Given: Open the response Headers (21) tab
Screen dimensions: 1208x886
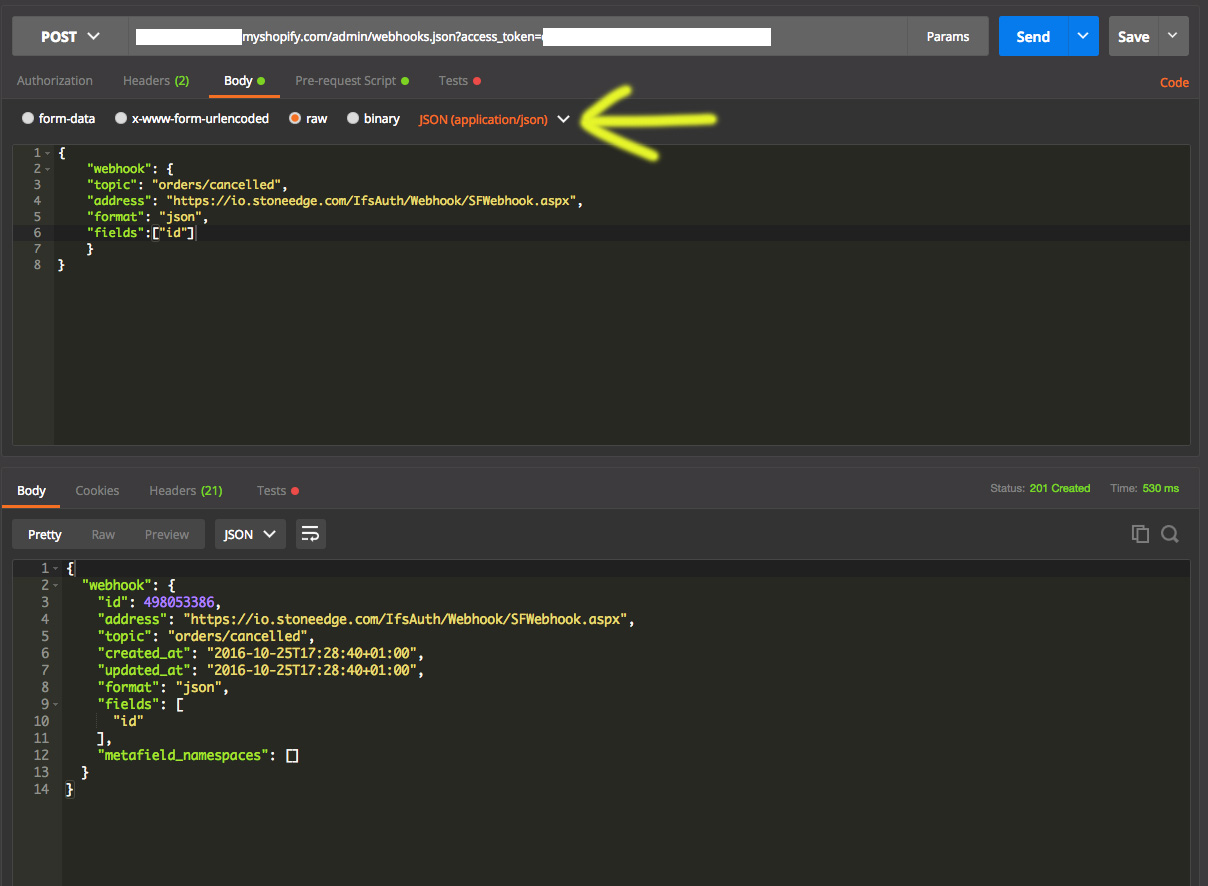Looking at the screenshot, I should coord(185,490).
